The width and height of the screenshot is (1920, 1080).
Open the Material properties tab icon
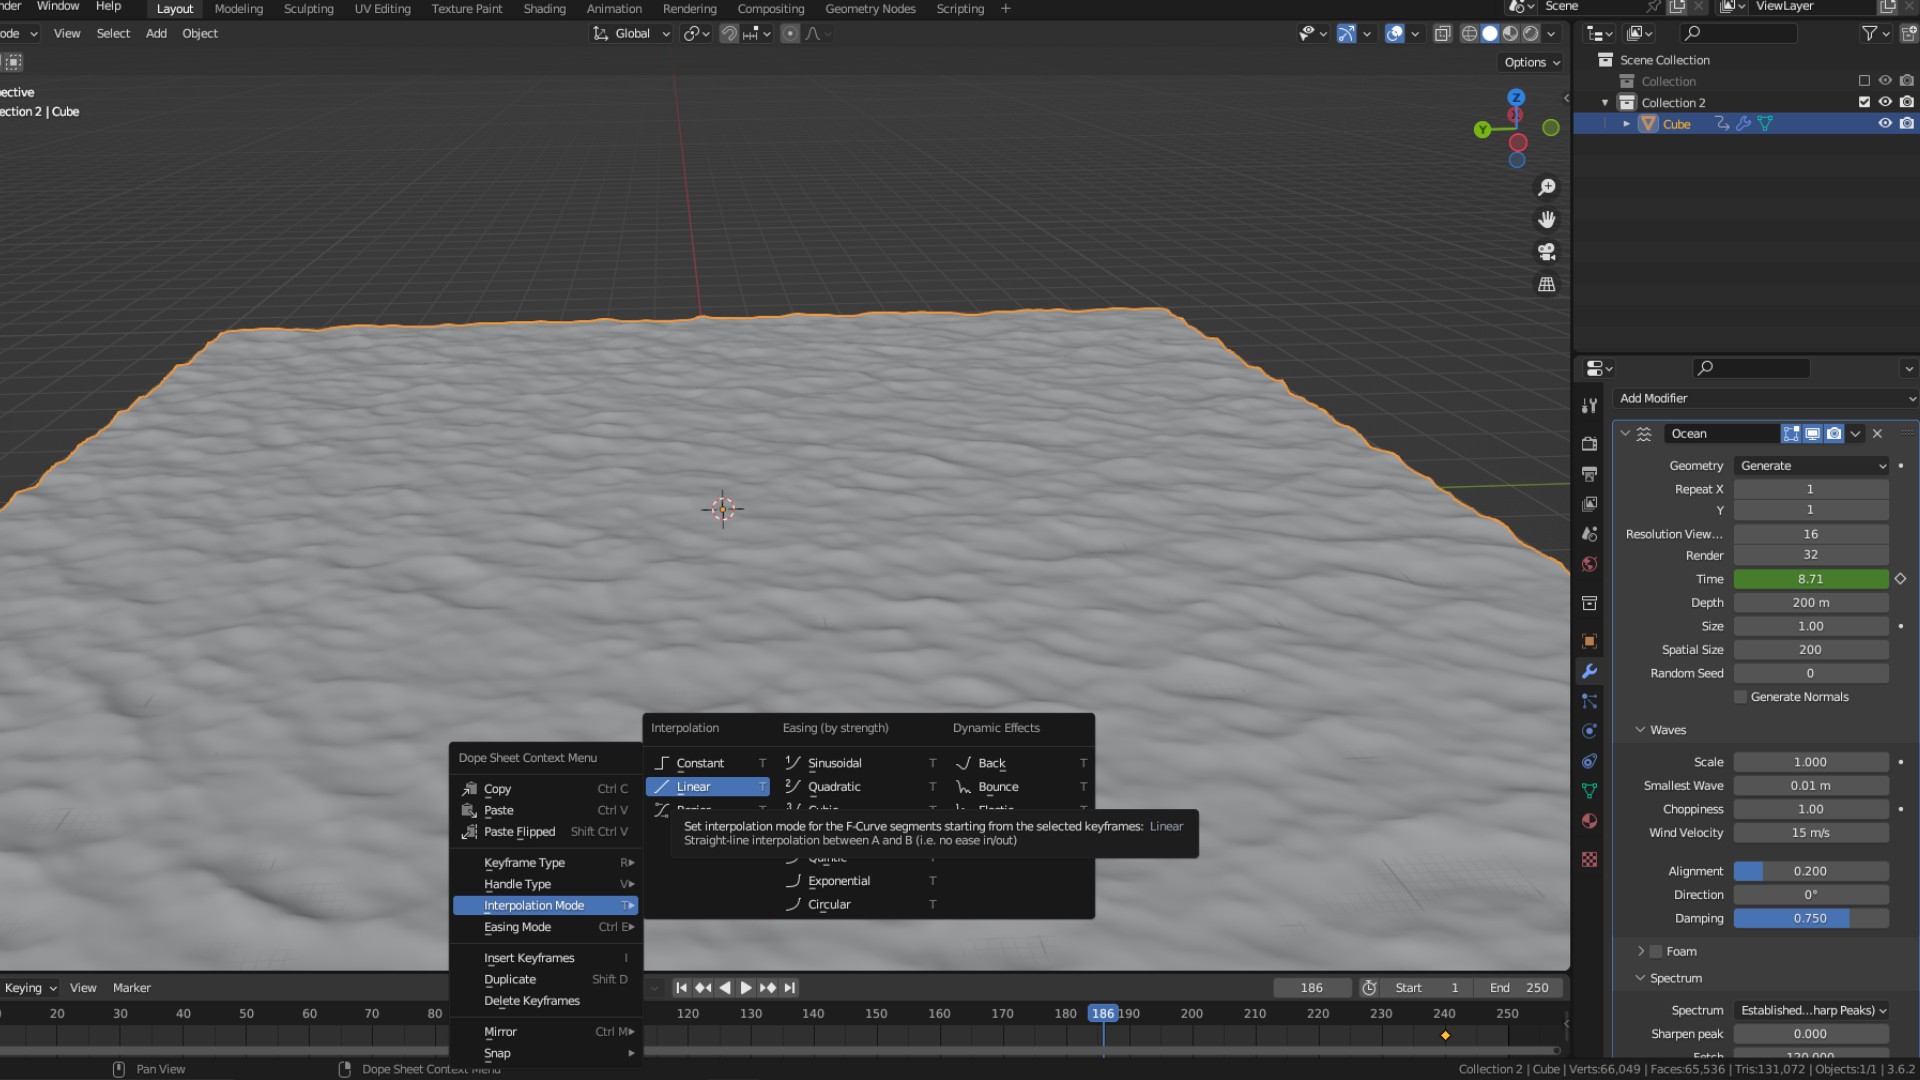[x=1589, y=821]
